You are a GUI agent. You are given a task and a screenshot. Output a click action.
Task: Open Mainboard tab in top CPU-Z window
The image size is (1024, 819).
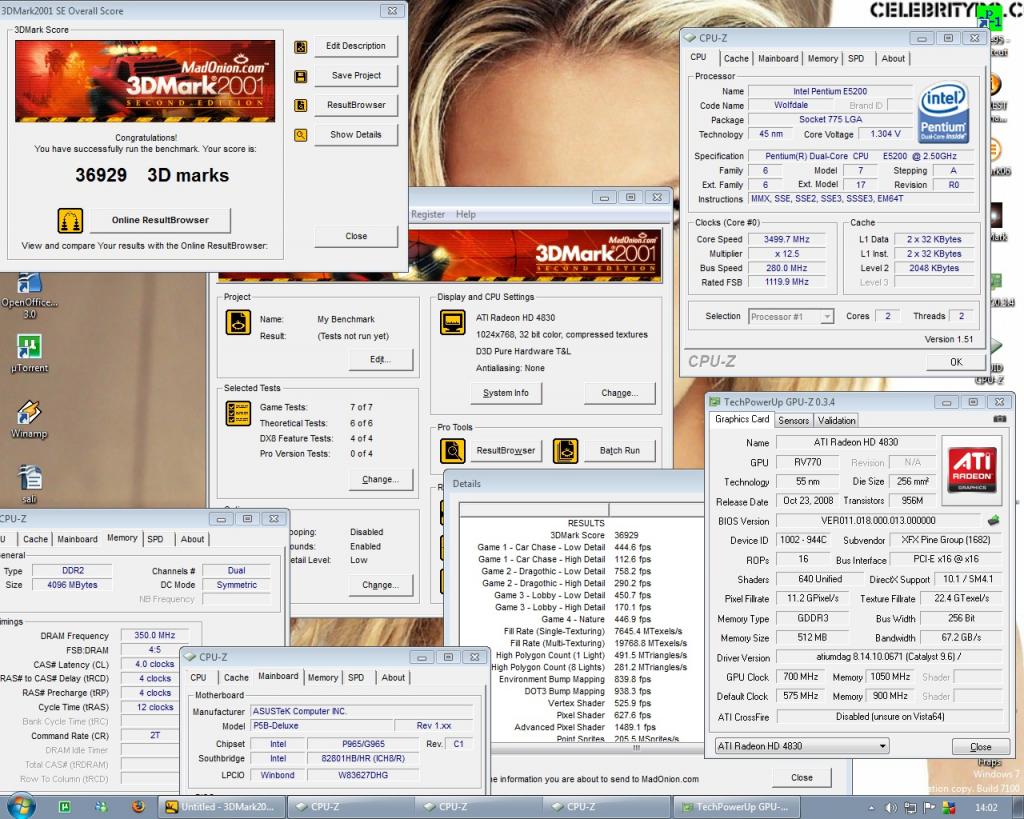click(778, 59)
